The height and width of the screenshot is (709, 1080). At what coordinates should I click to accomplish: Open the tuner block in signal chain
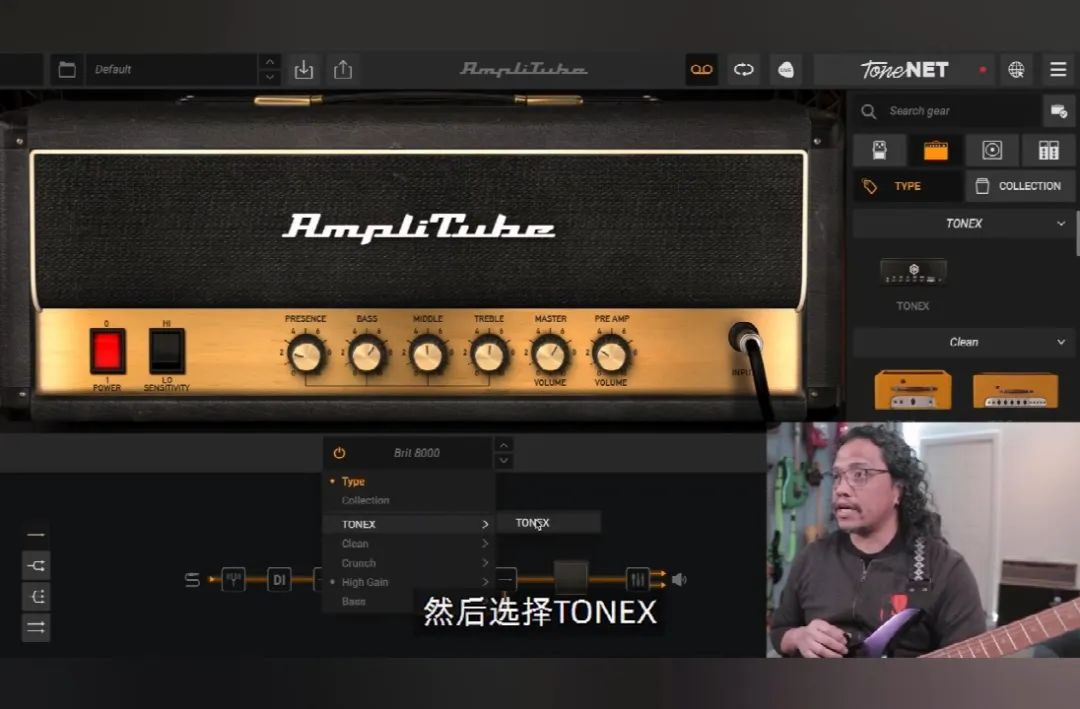(233, 579)
